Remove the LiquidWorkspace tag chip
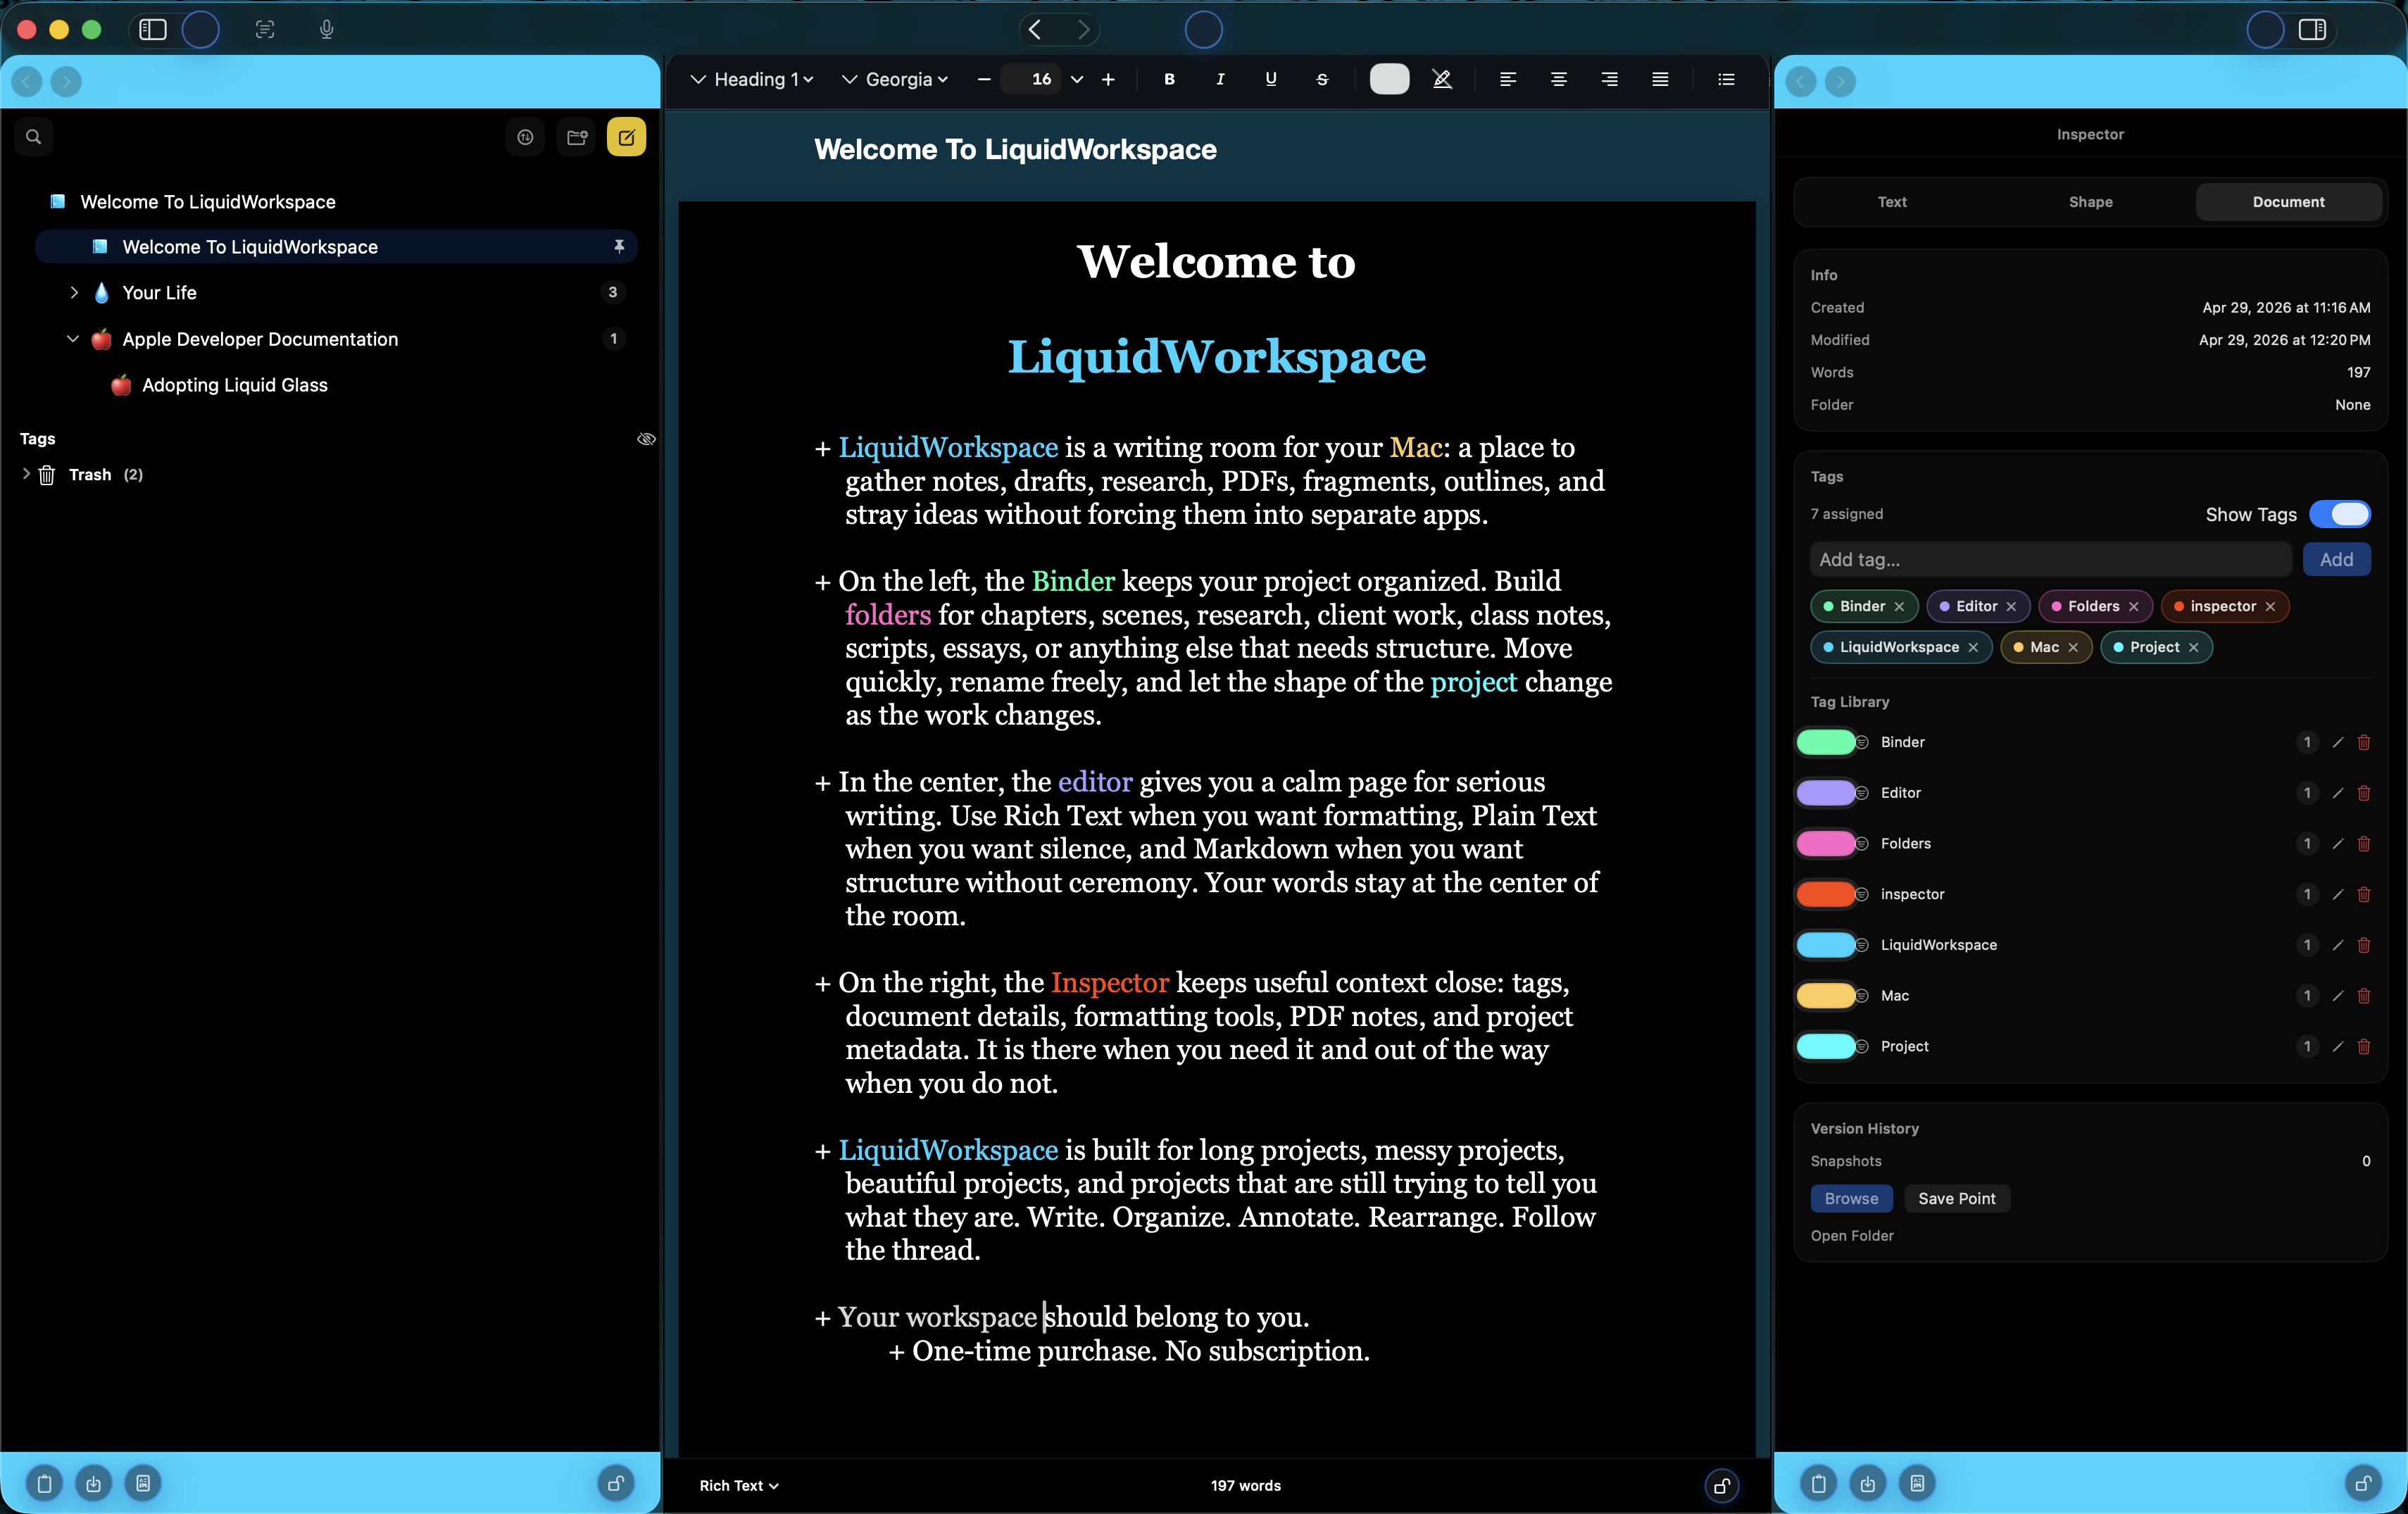 (1973, 647)
